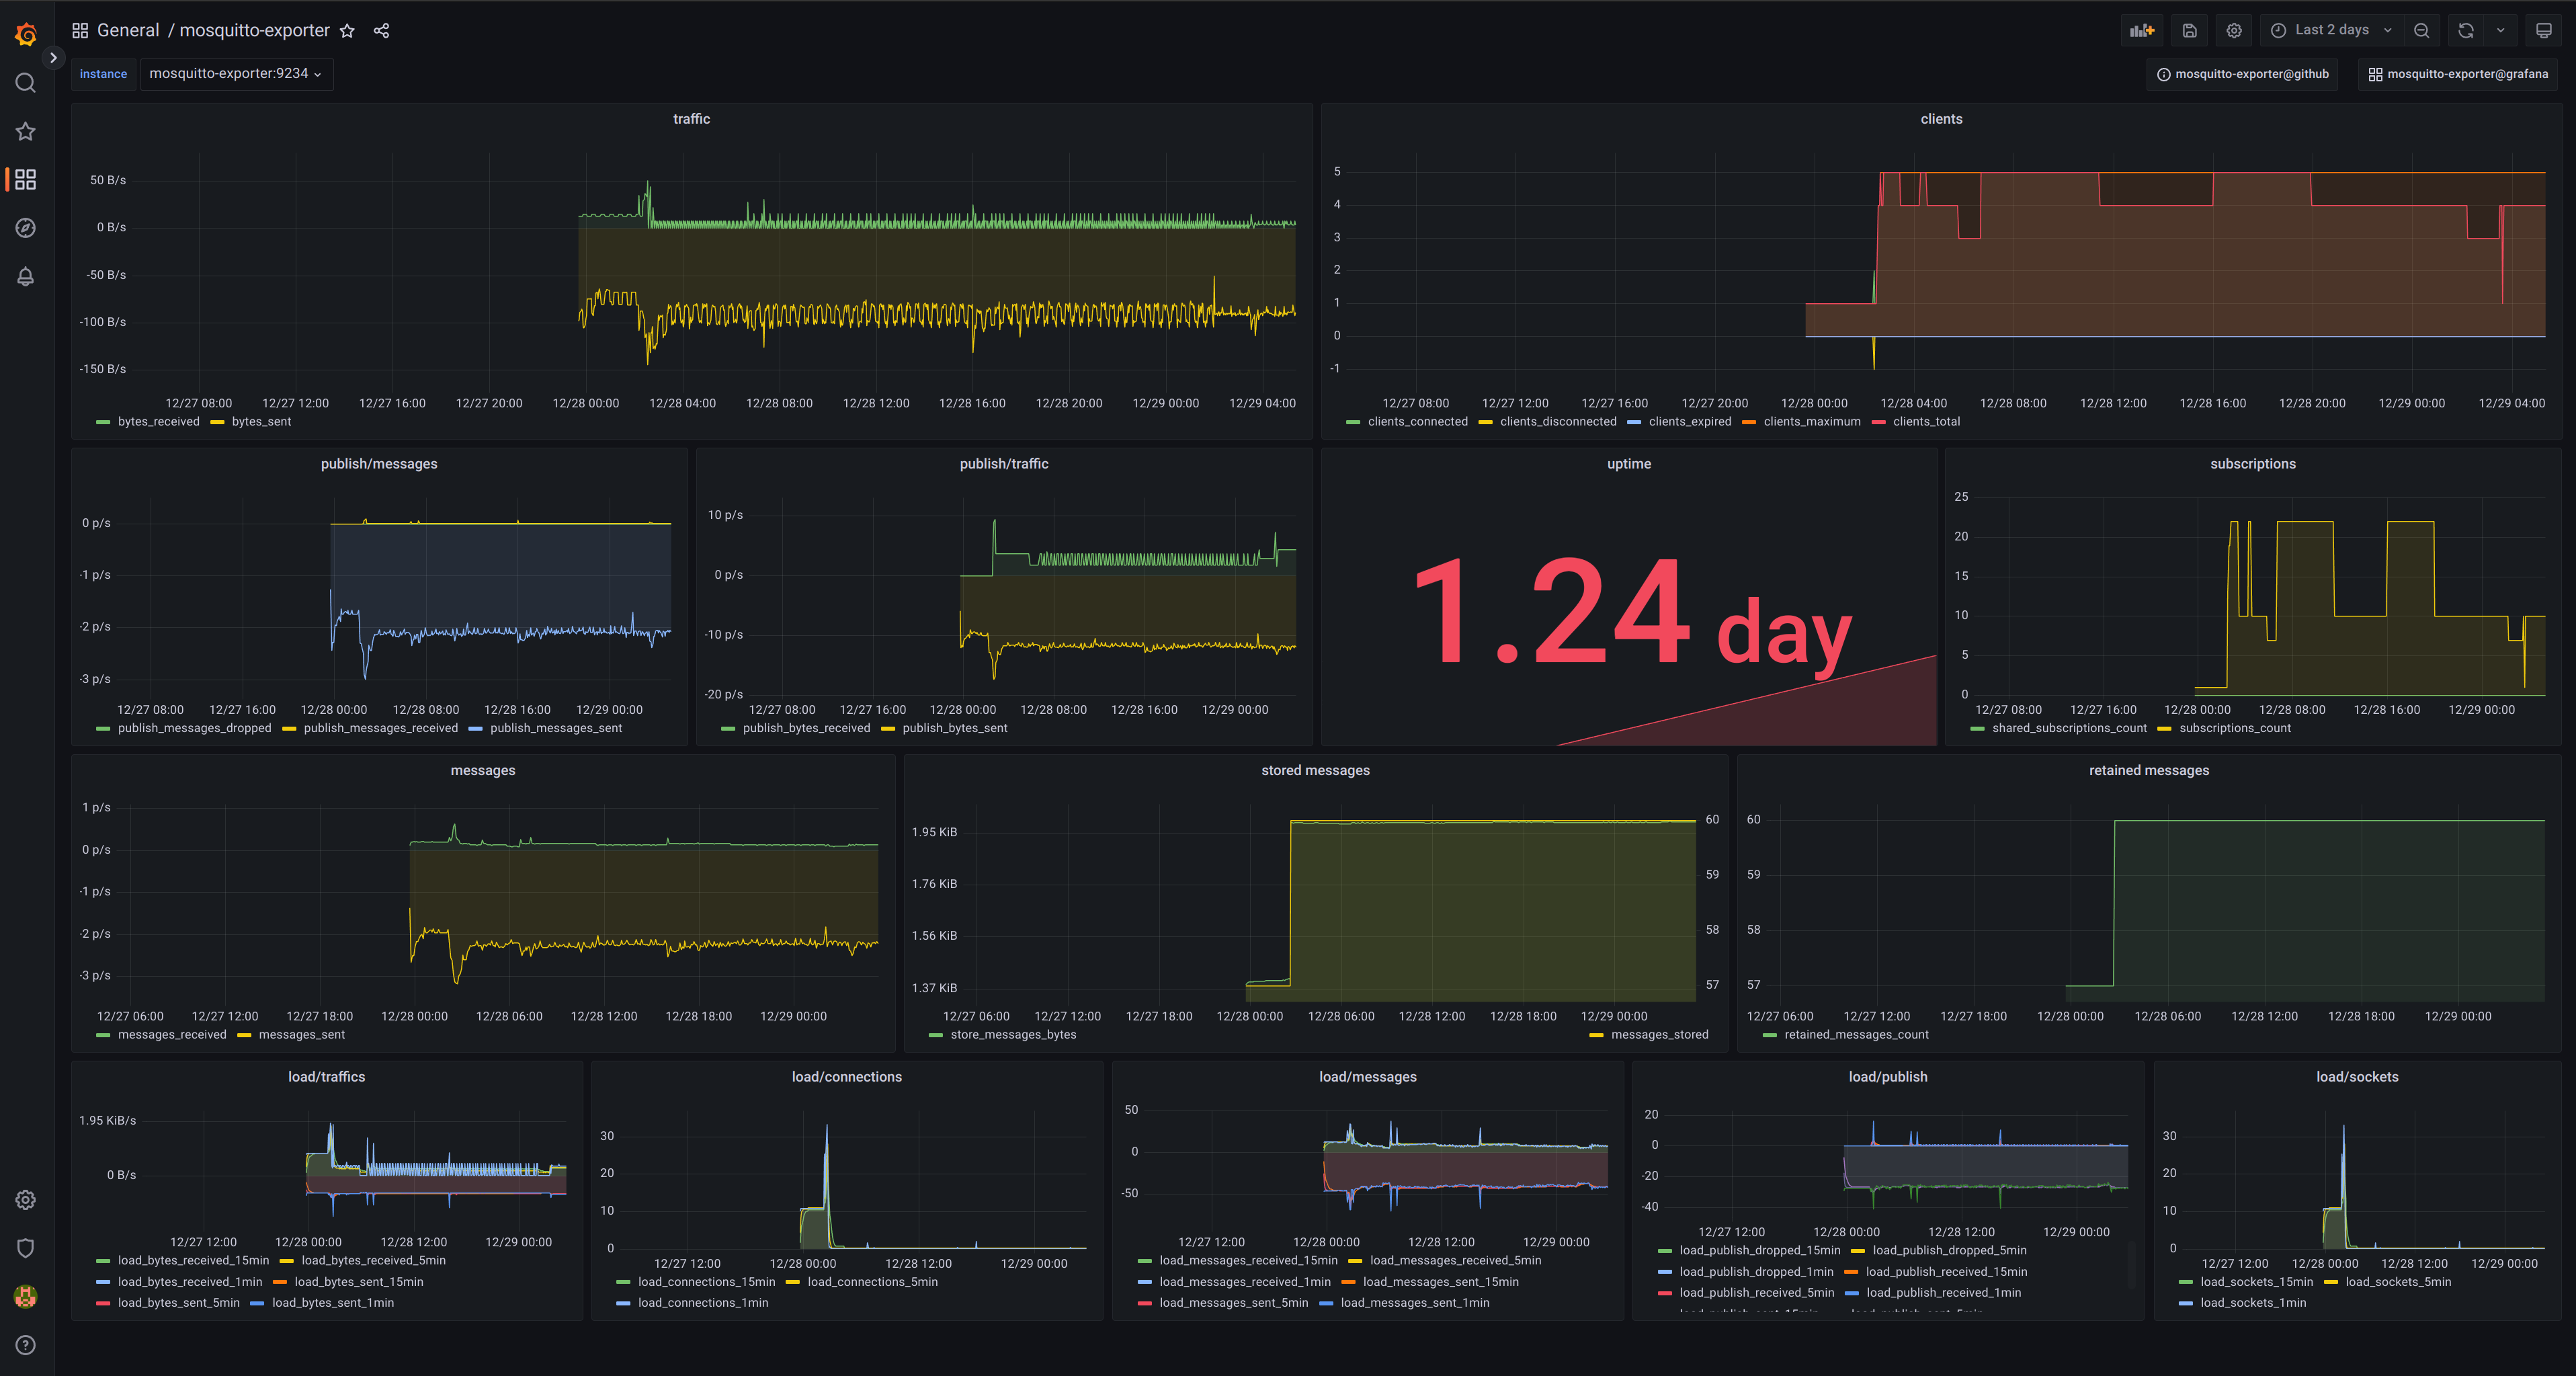Click the messages_sent yellow legend swatch

point(244,1035)
